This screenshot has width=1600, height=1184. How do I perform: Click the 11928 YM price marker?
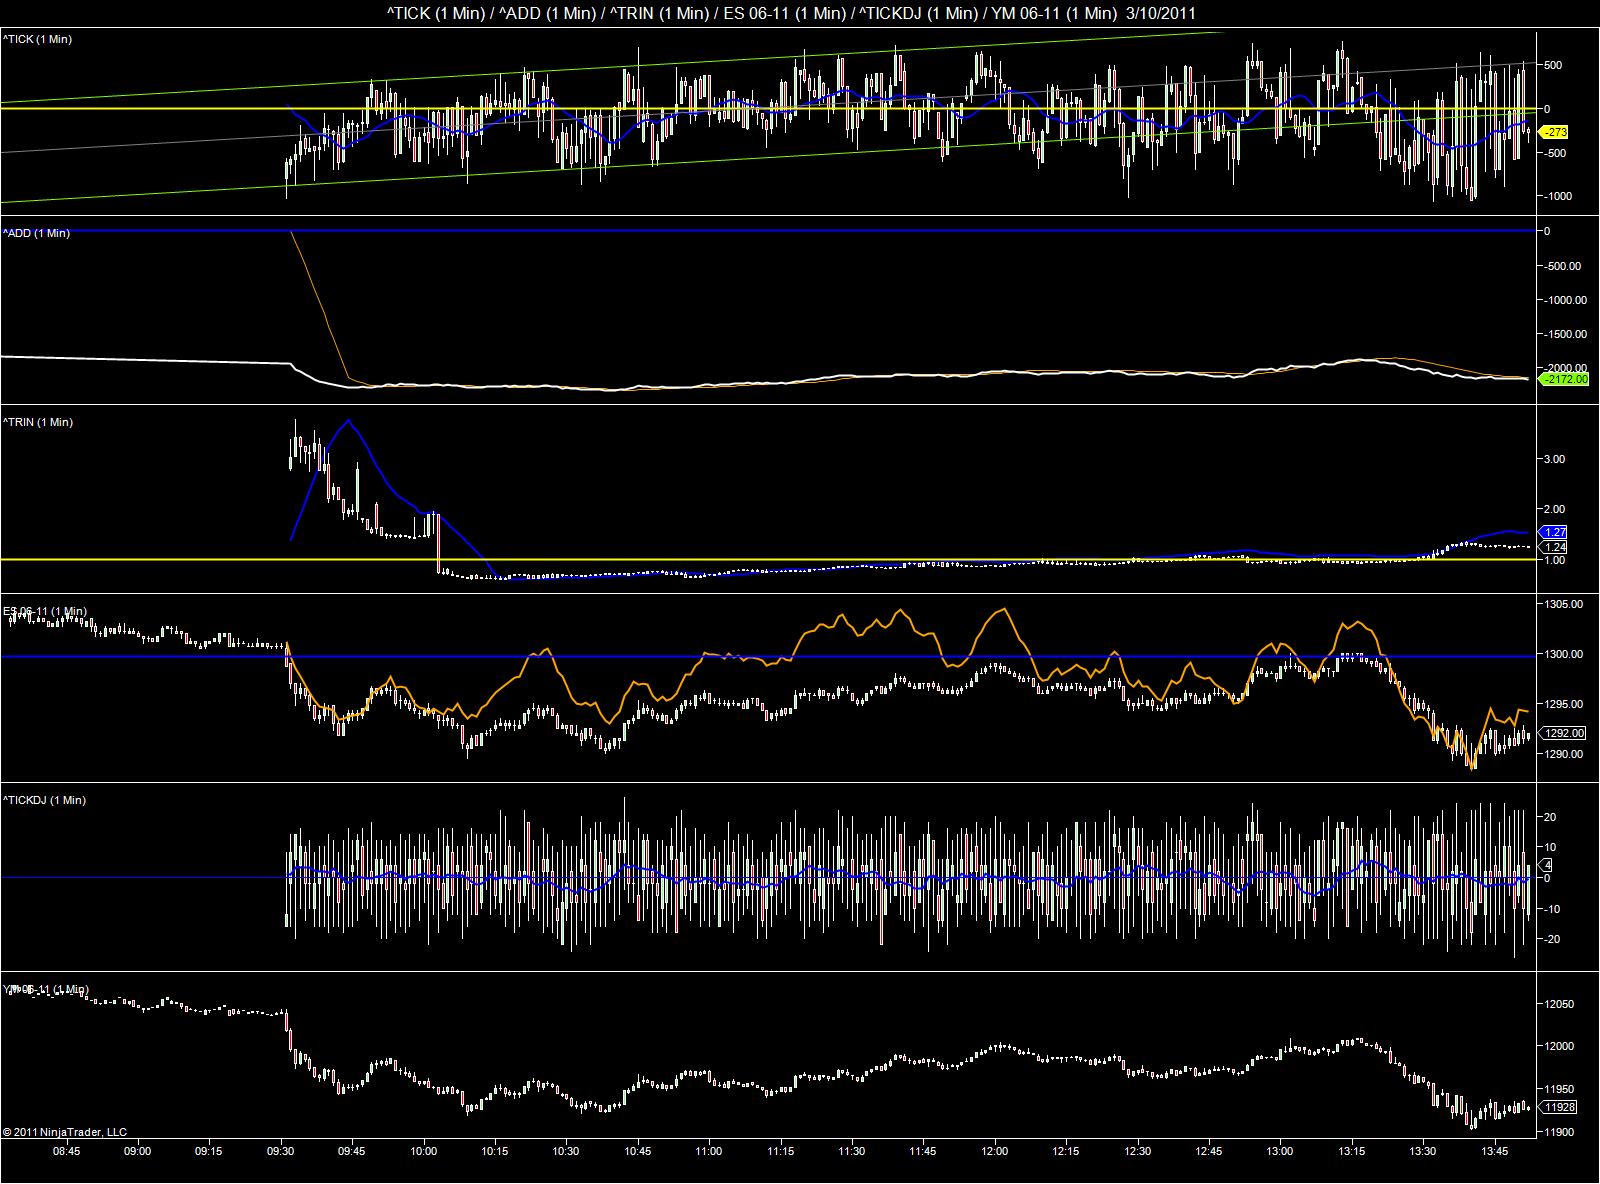[x=1560, y=1107]
